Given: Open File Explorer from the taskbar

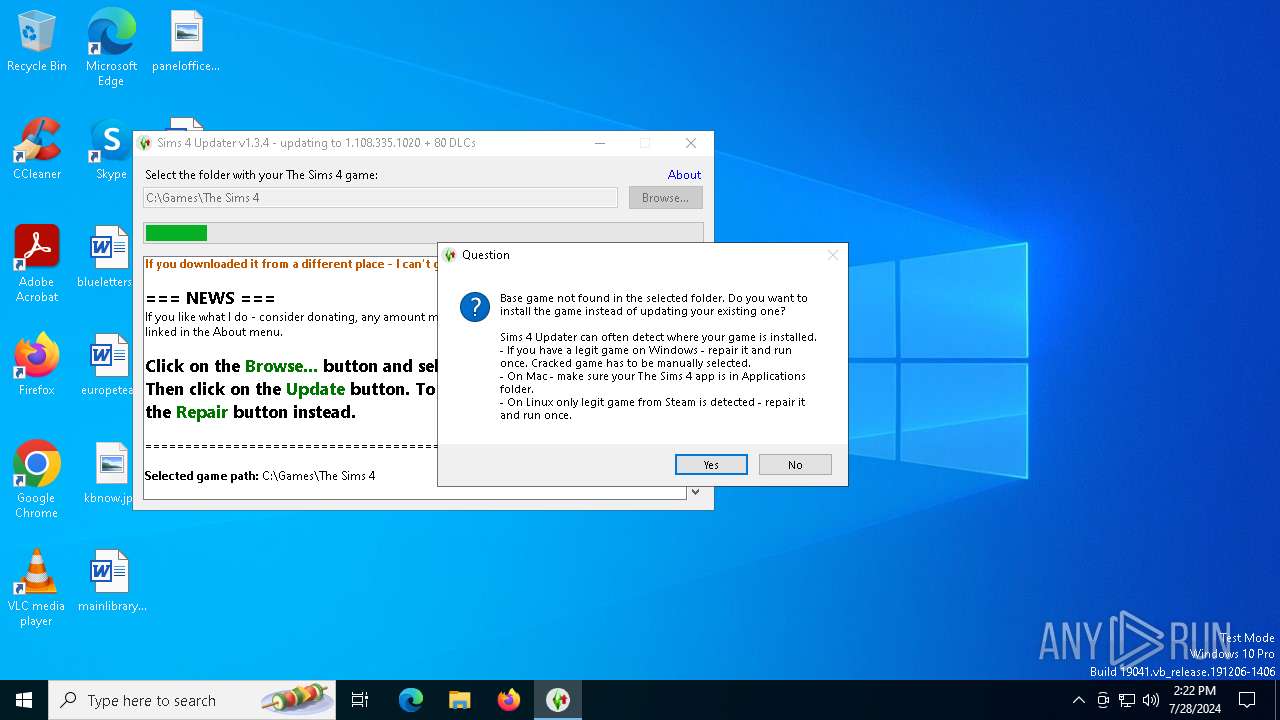Looking at the screenshot, I should pos(460,700).
